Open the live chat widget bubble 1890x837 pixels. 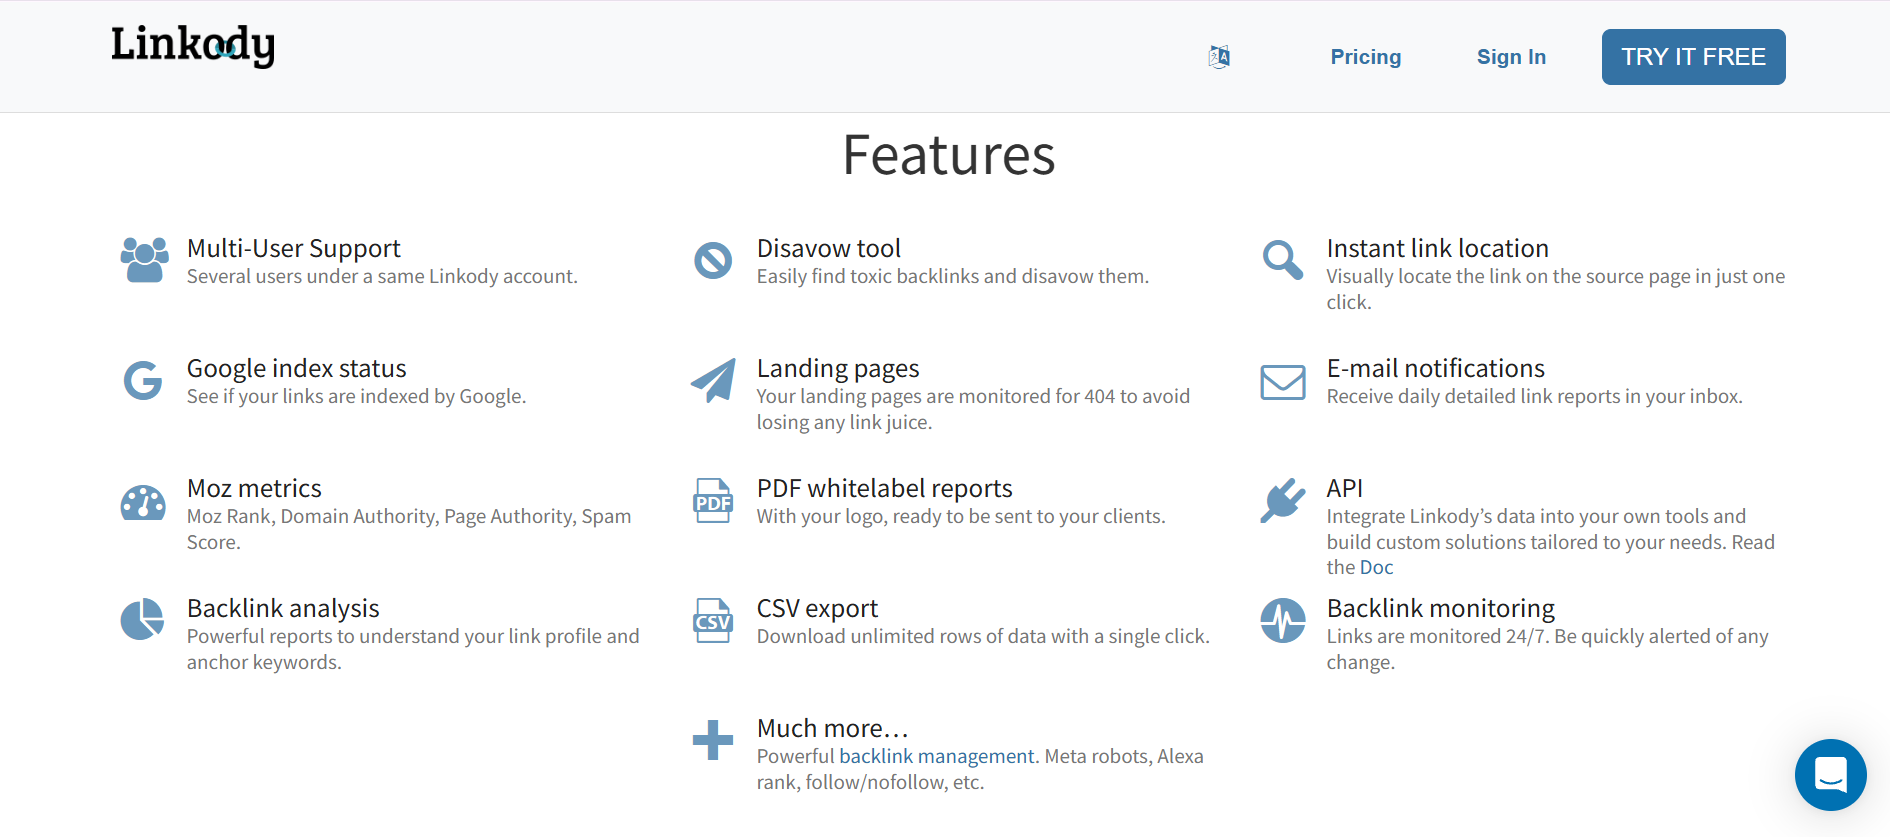click(1830, 775)
